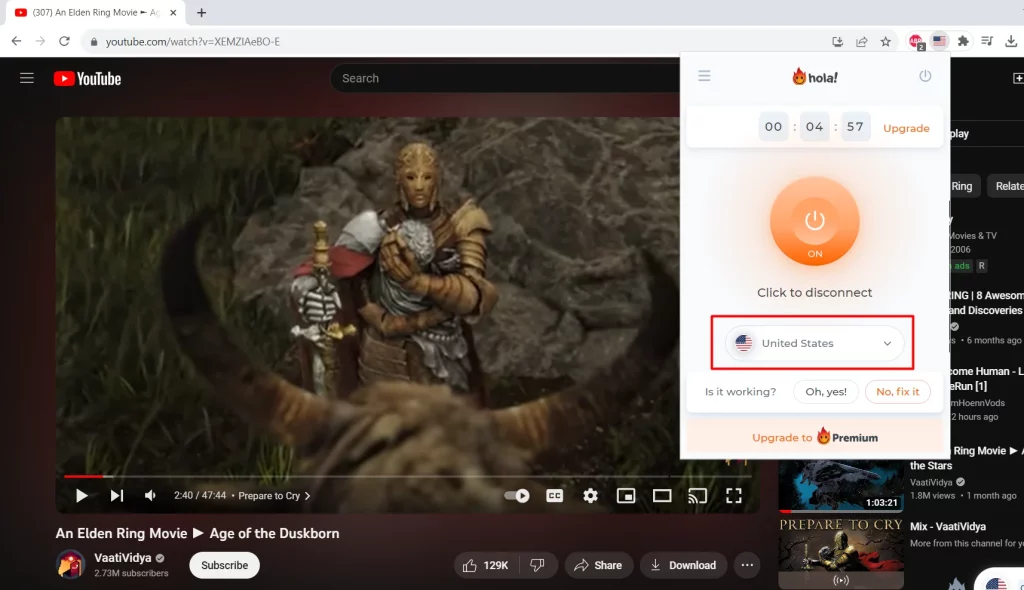This screenshot has height=590, width=1024.
Task: Cast the video using the cast icon
Action: pyautogui.click(x=698, y=495)
